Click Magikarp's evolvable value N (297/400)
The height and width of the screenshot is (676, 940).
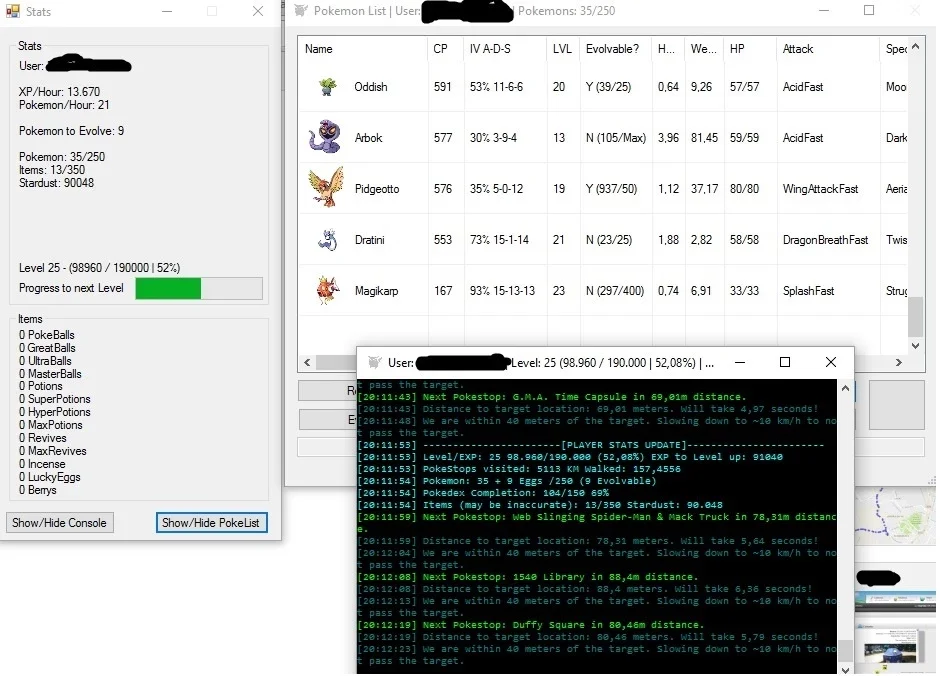(615, 291)
